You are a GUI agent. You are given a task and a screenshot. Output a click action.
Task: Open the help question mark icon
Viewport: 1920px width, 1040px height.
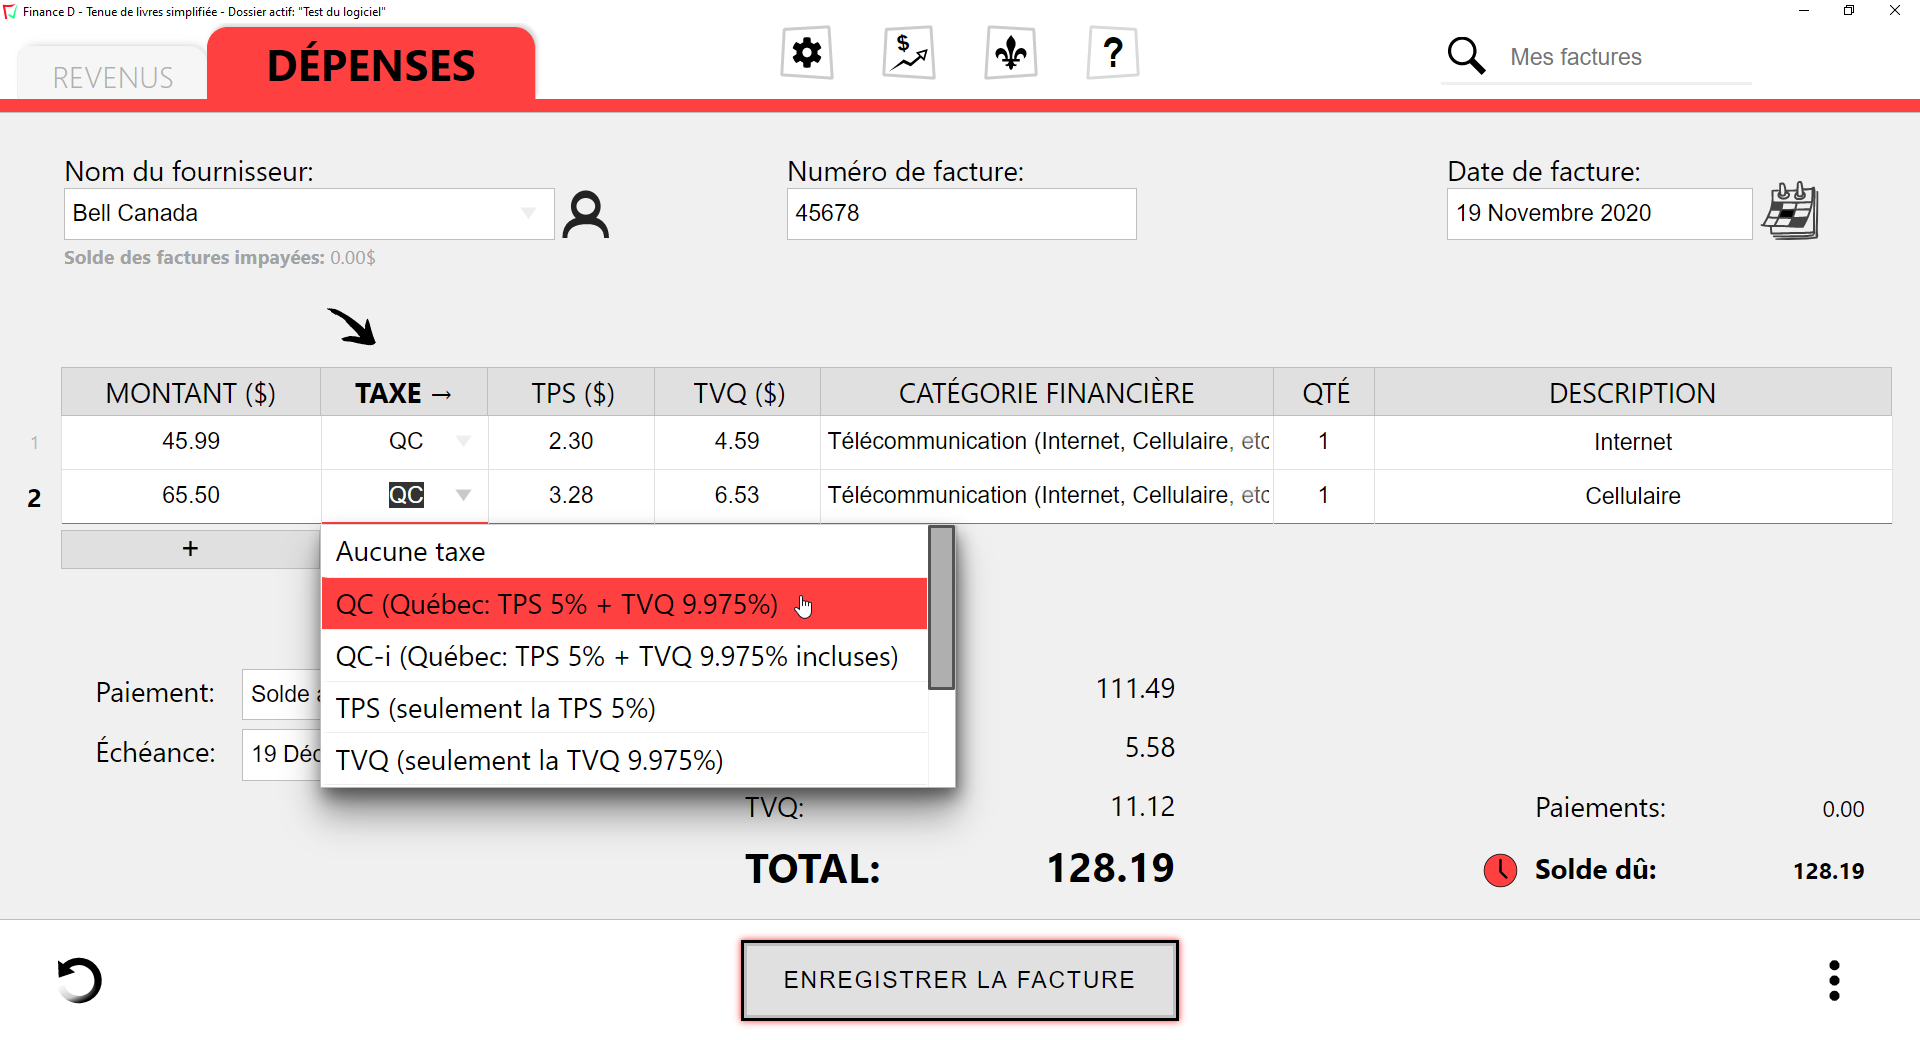point(1112,52)
